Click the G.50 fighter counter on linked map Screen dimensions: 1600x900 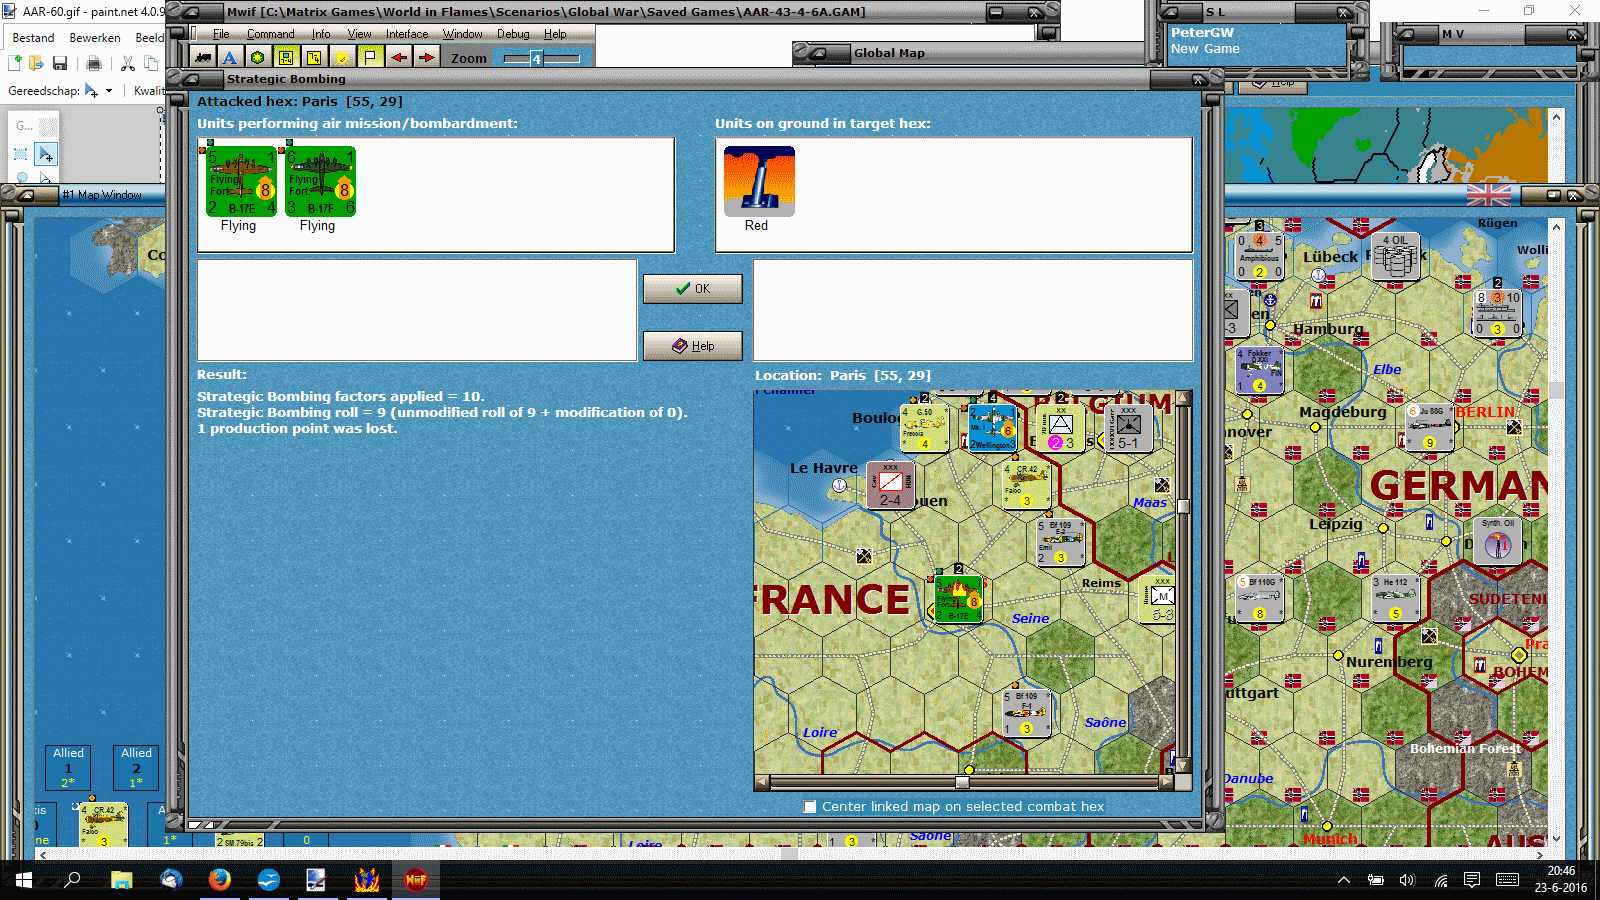924,427
